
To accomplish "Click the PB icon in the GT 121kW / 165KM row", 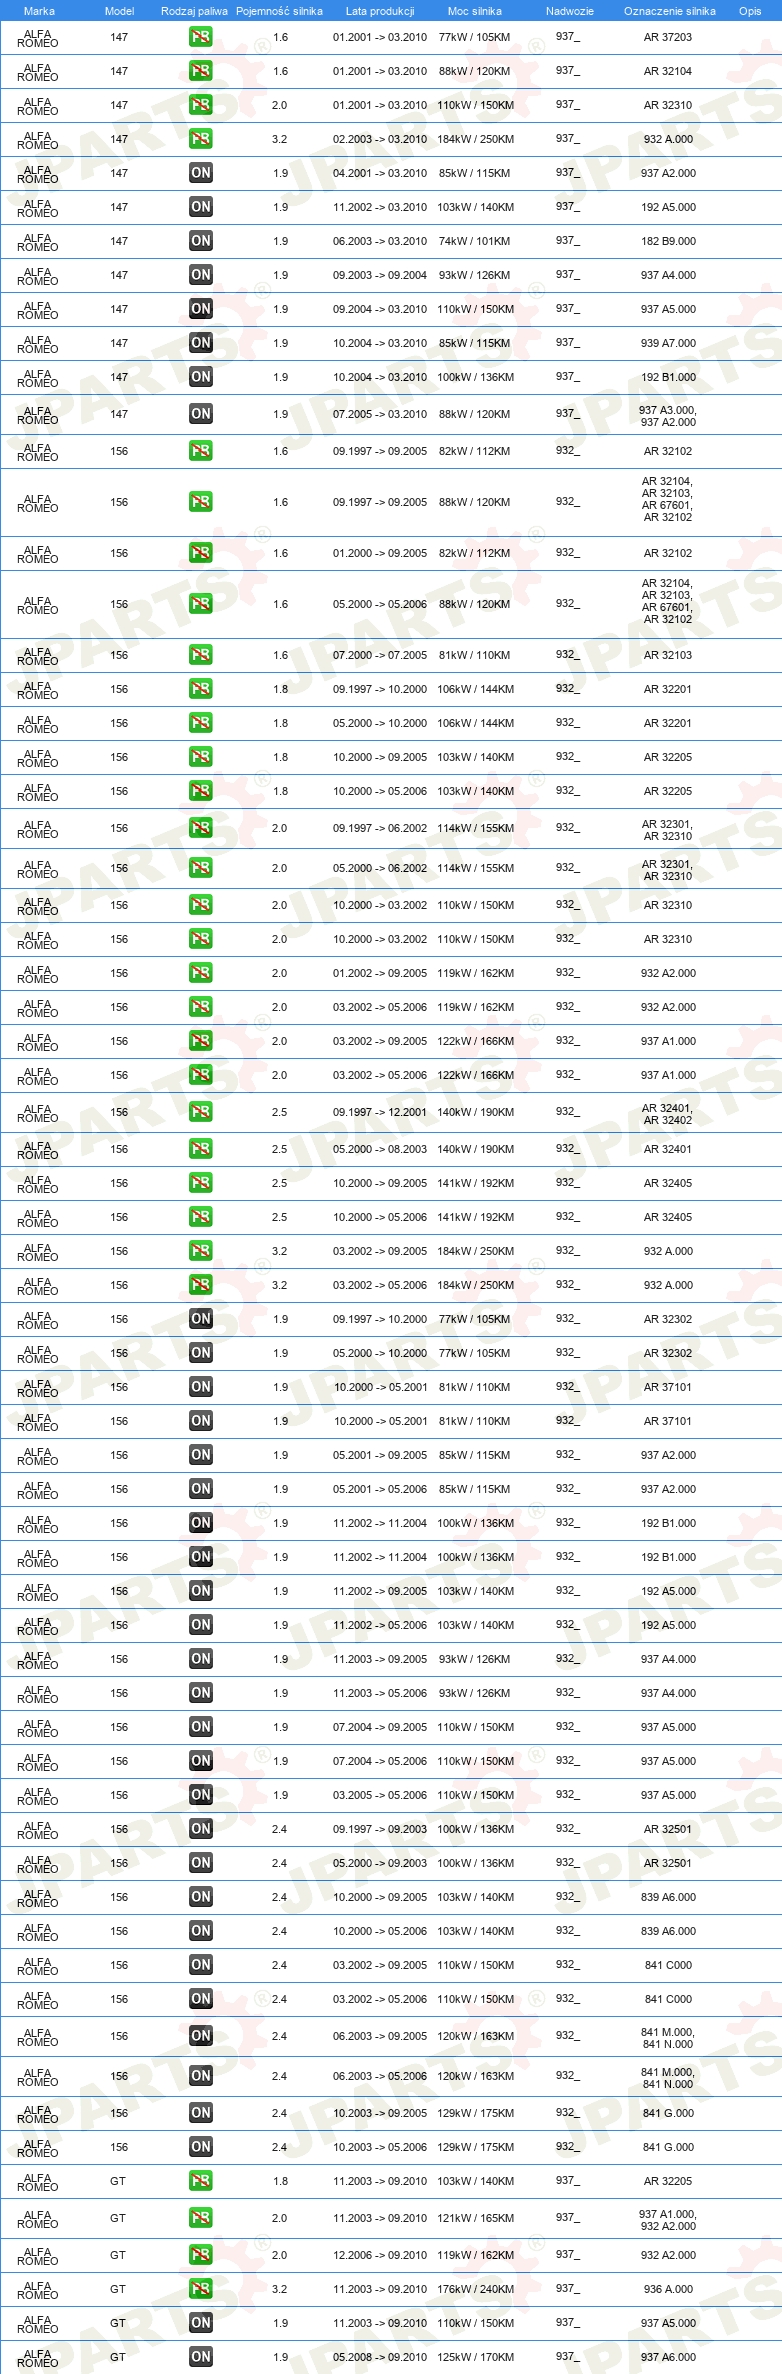I will point(201,2218).
